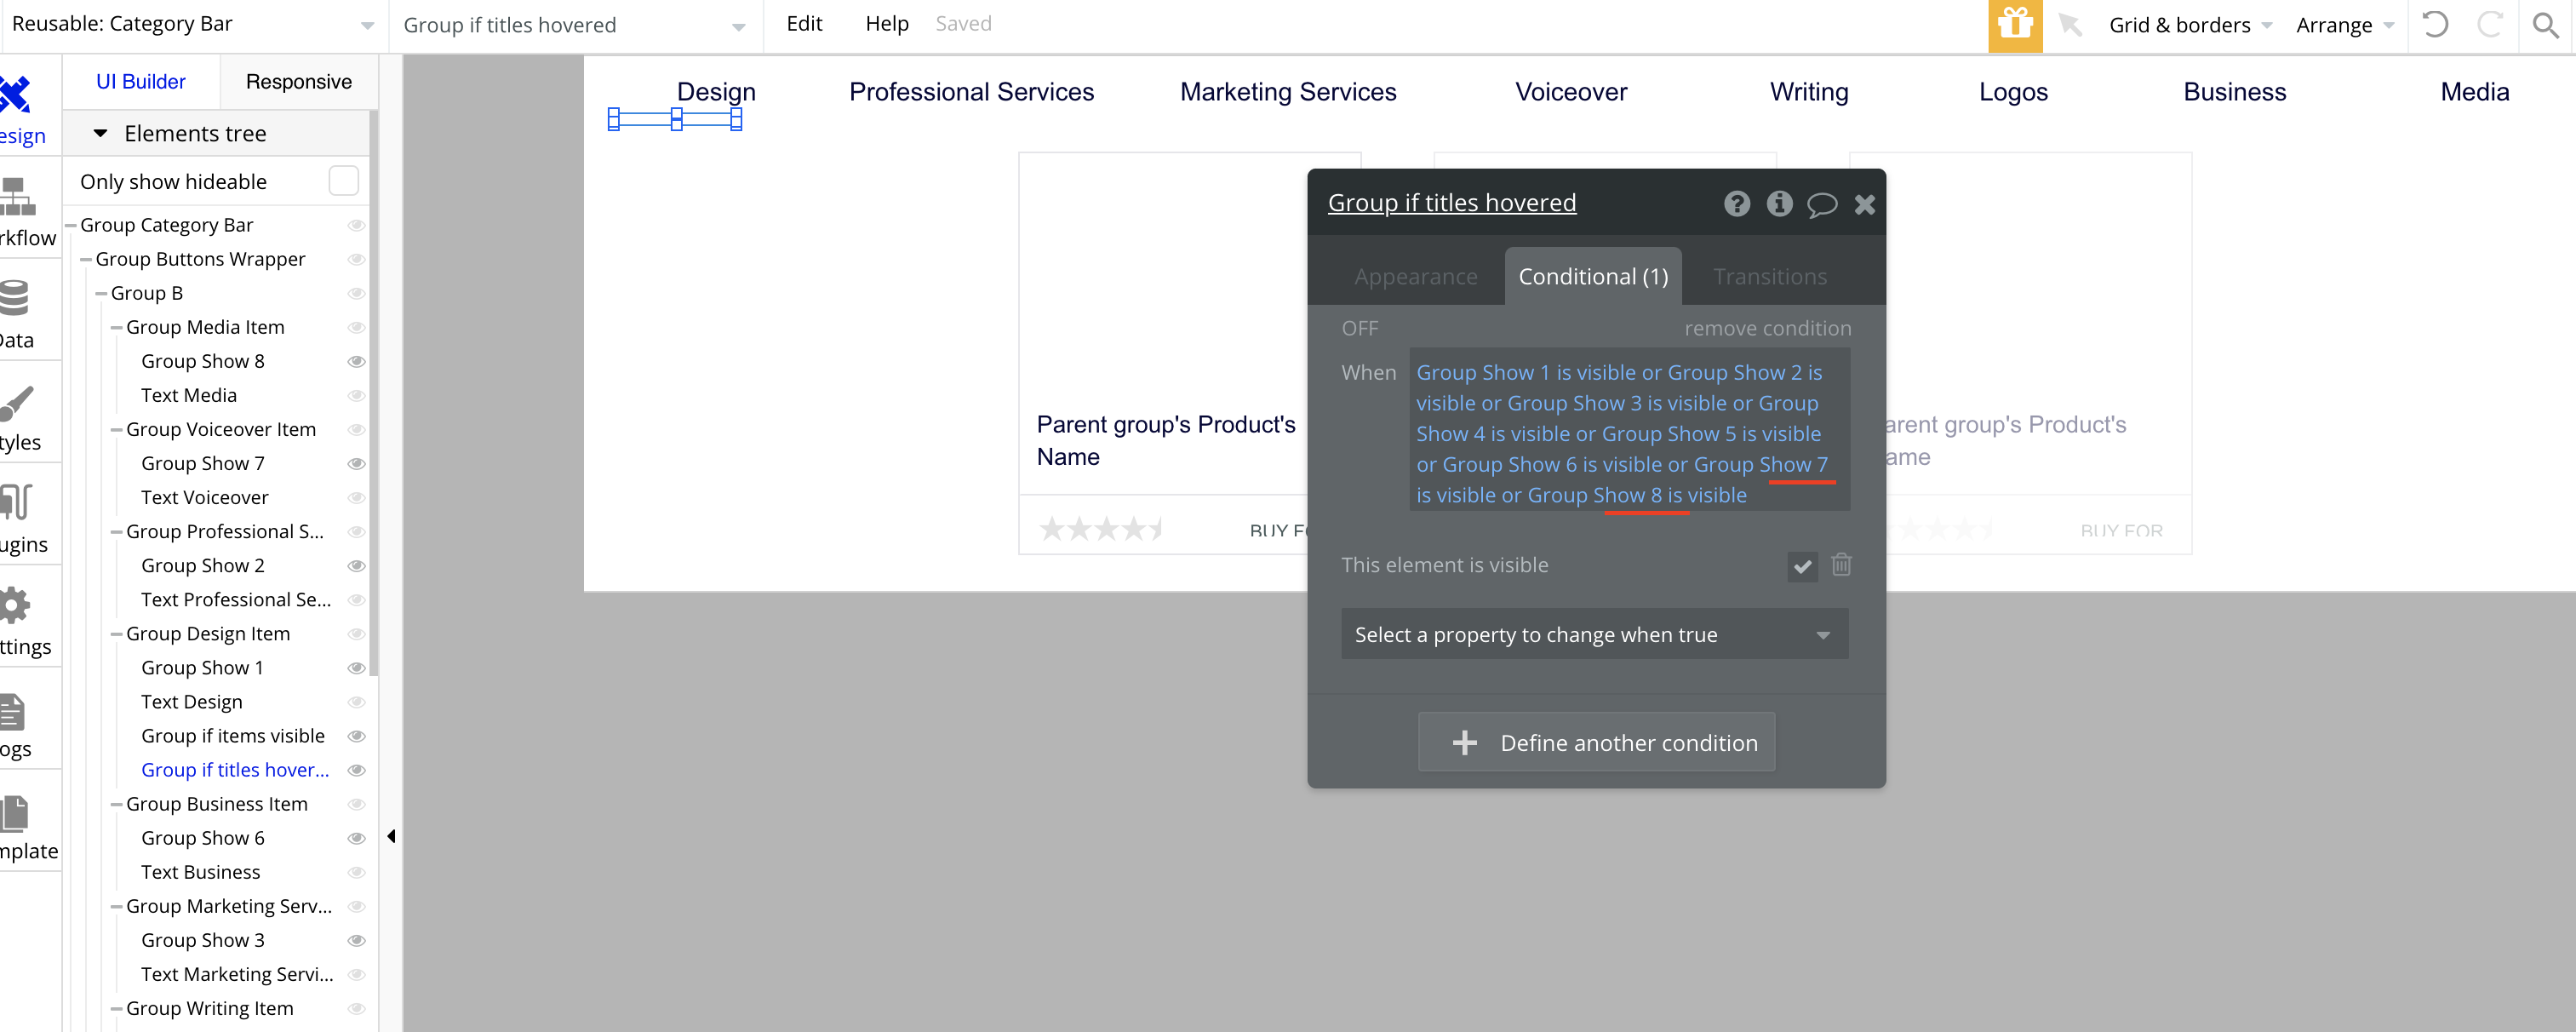Select Text Design in the elements tree
Screen dimensions: 2576x1032
click(x=191, y=702)
